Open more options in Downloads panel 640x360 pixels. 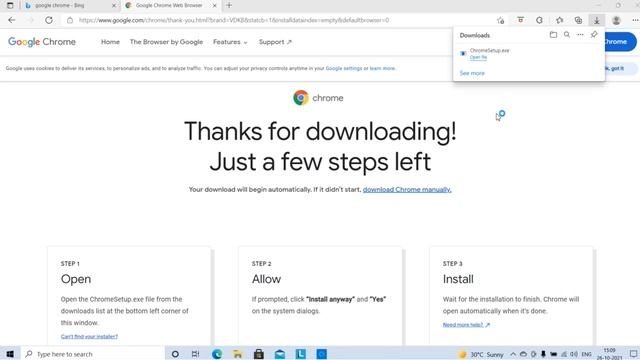click(x=580, y=35)
